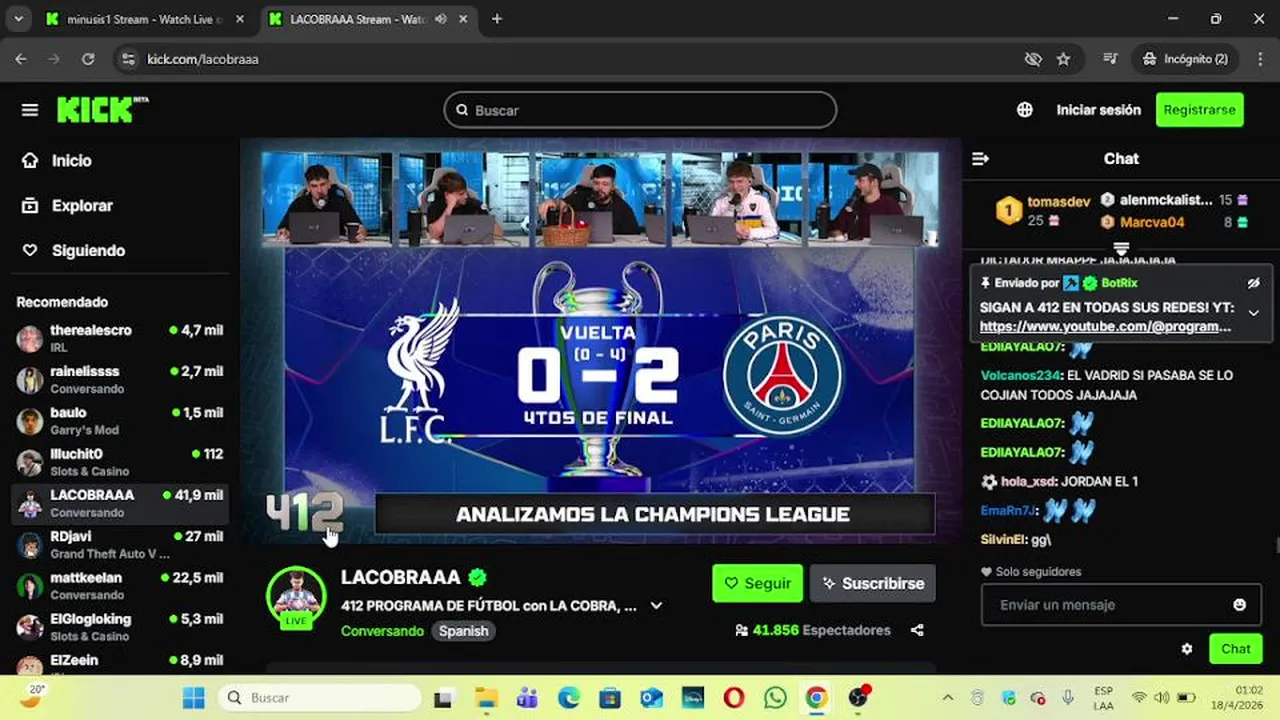Open the emoji picker in the chat box
Viewport: 1280px width, 720px height.
pos(1240,605)
